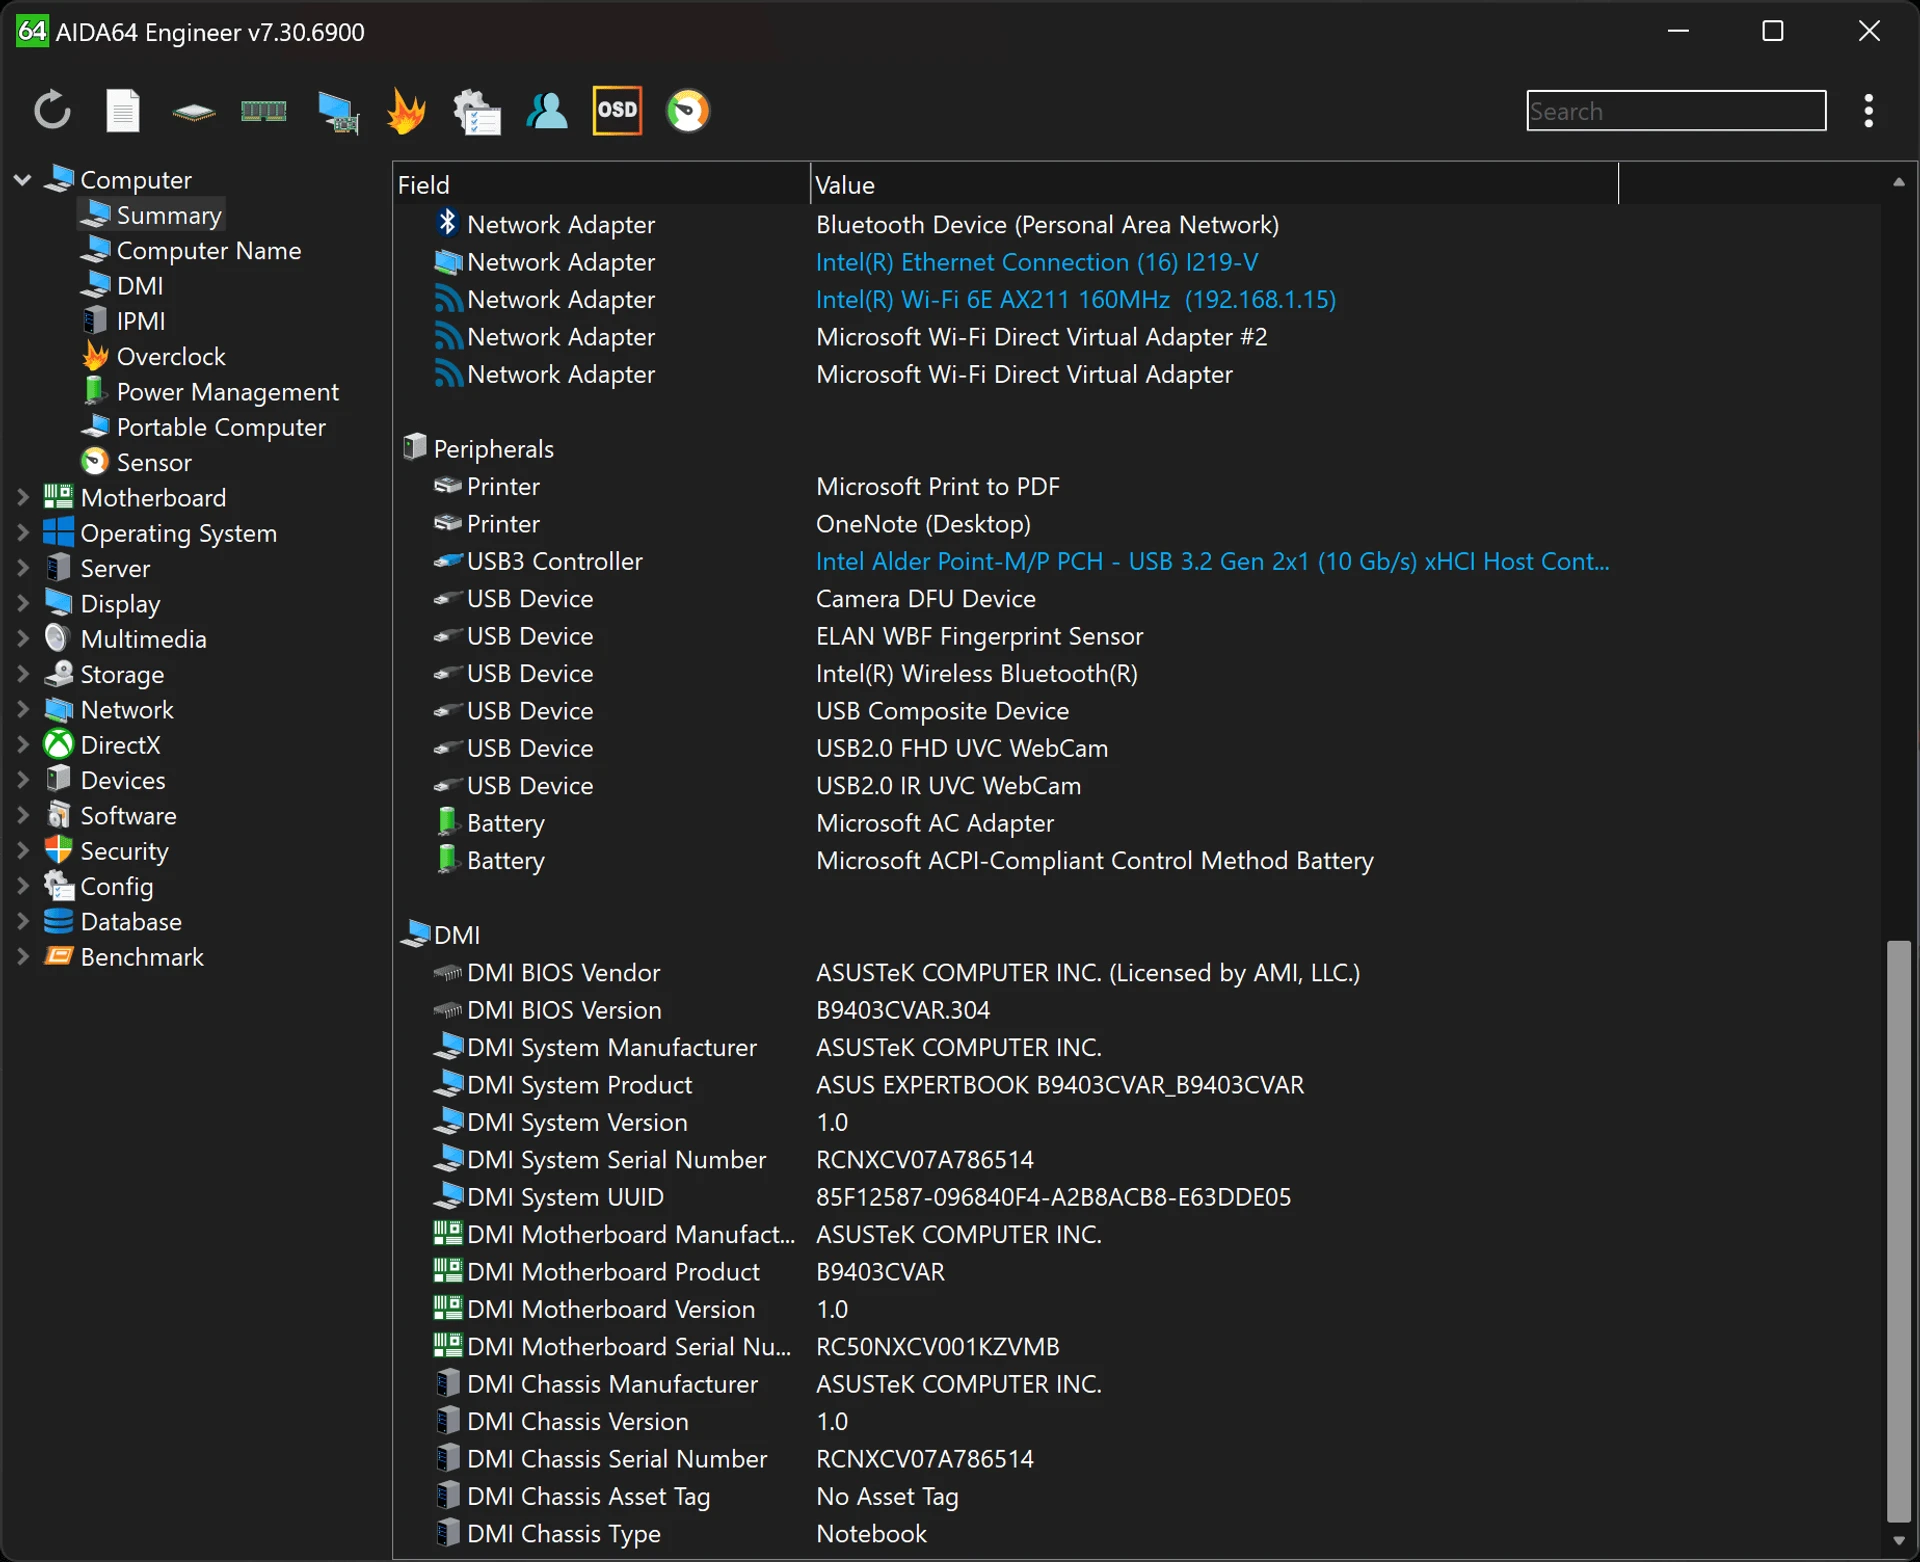Image resolution: width=1920 pixels, height=1562 pixels.
Task: Click the vertical scrollbar thumb
Action: 1898,1231
